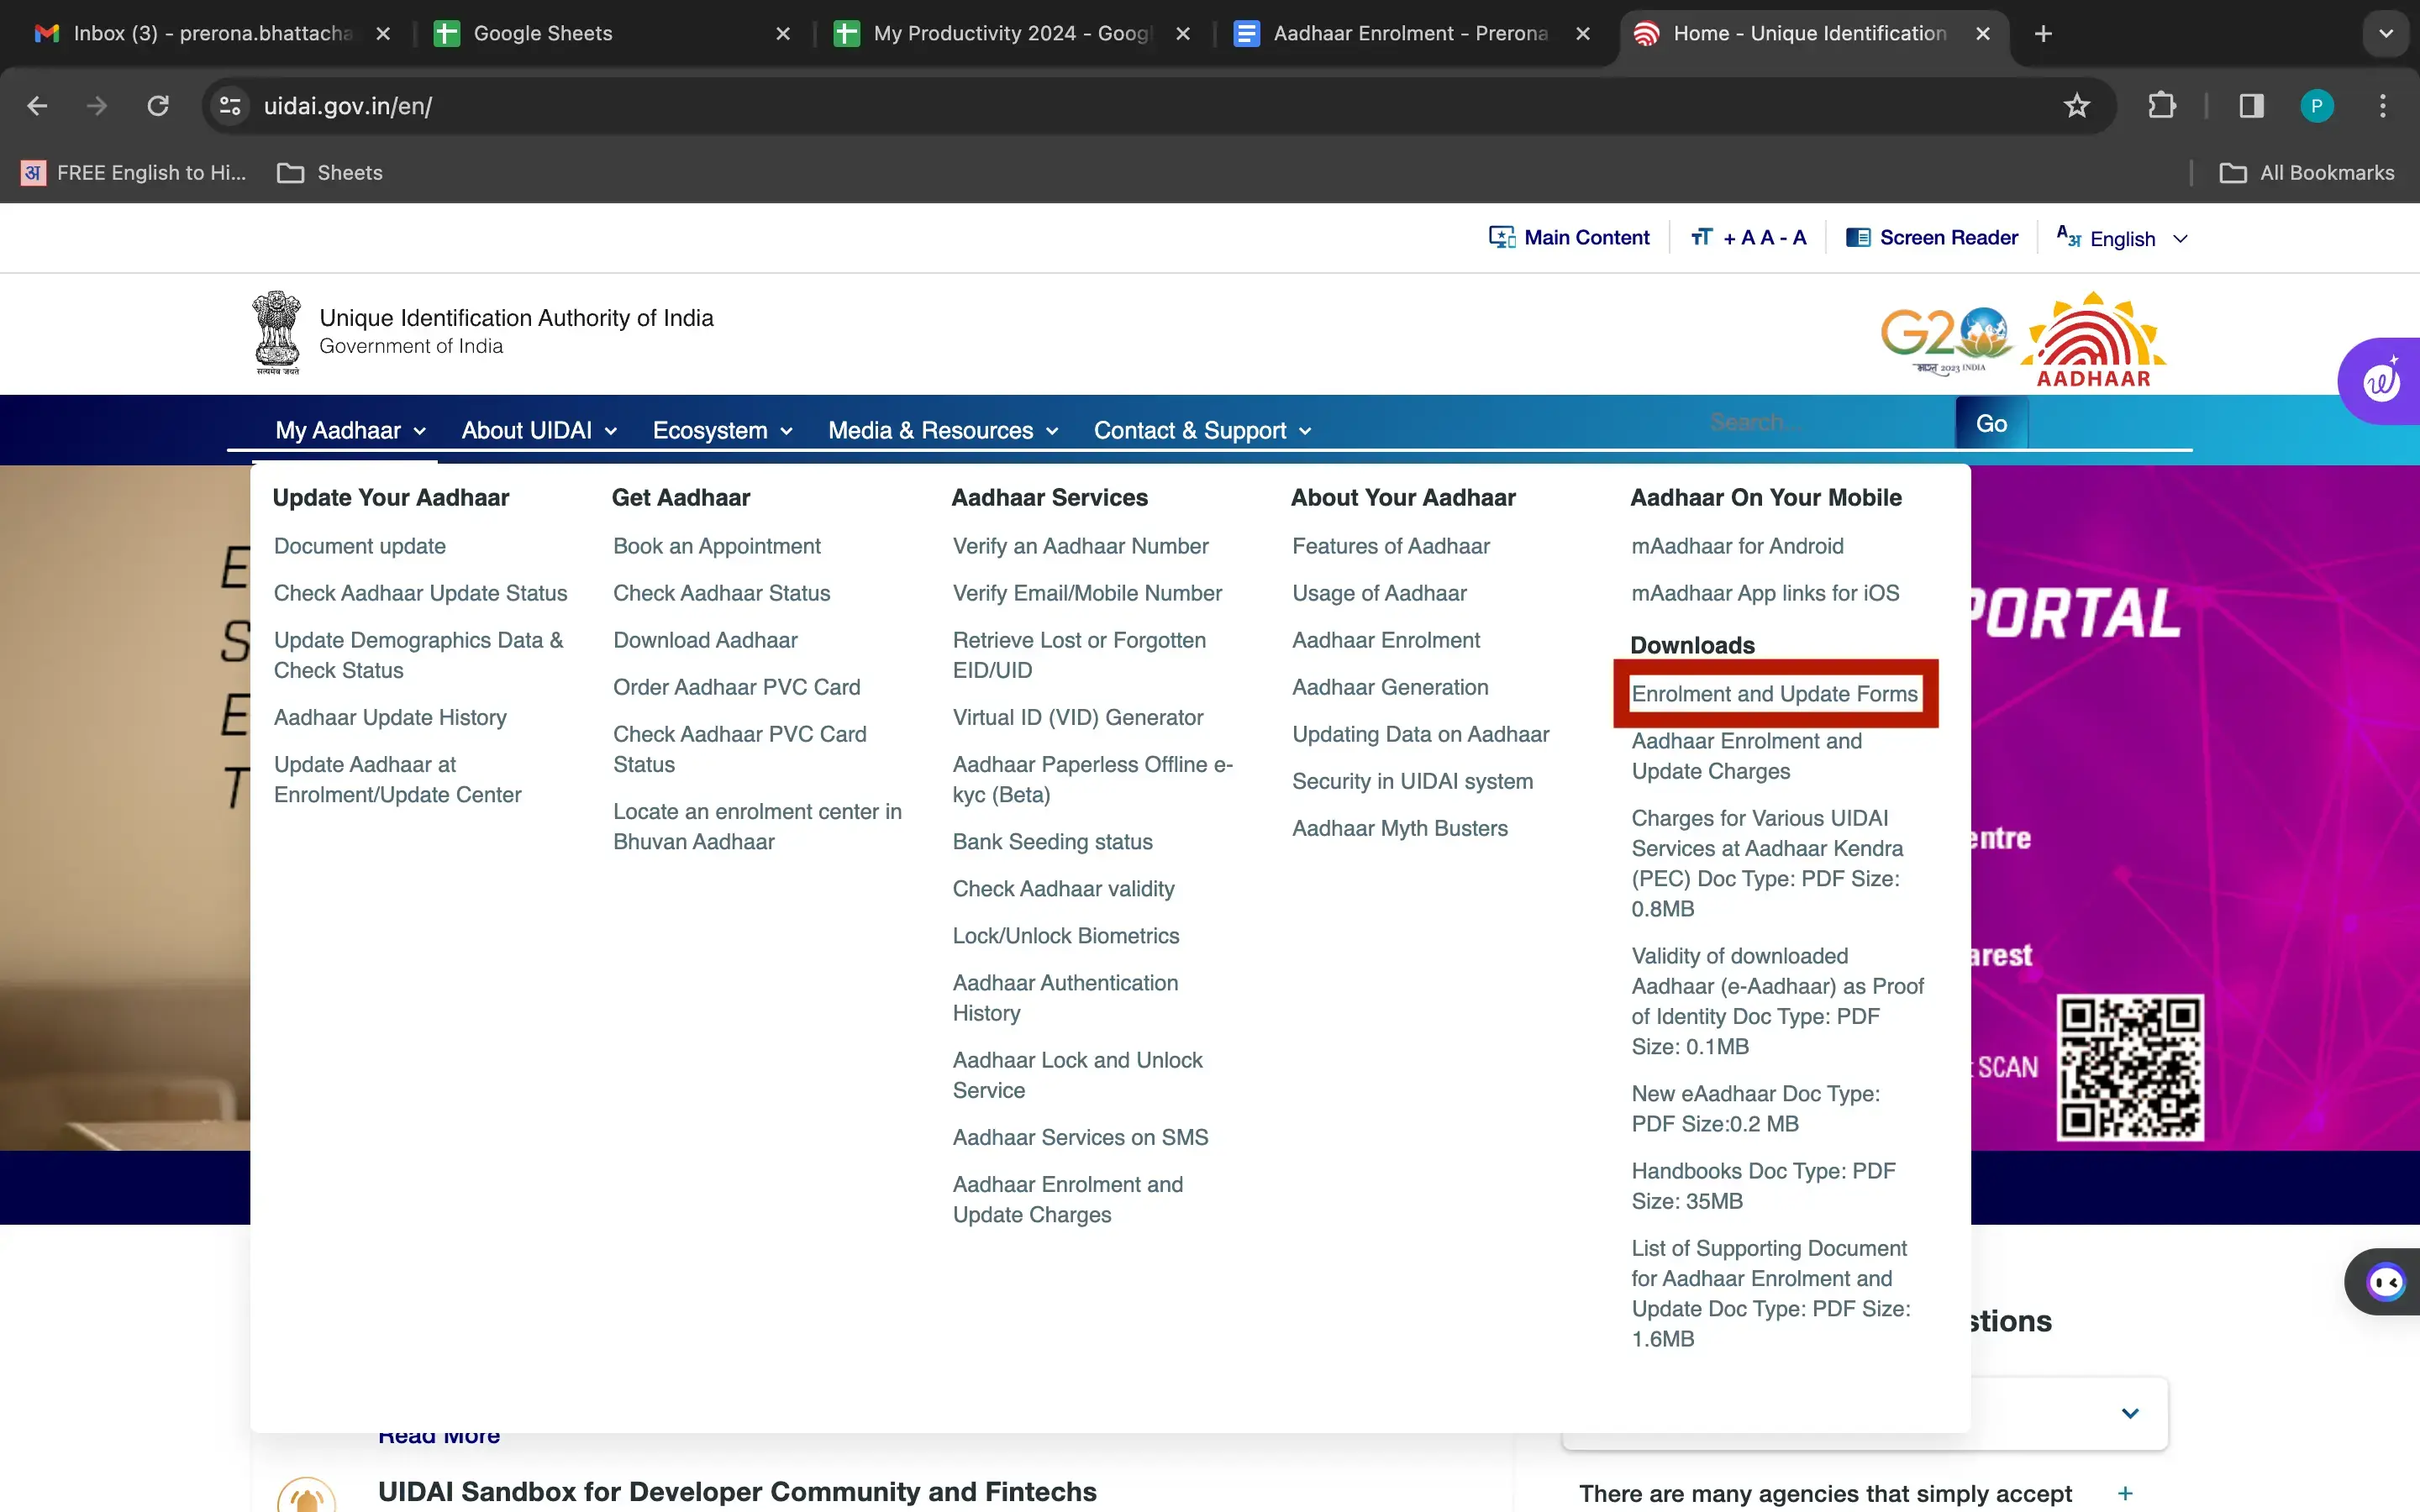Open Enrolment and Update Forms link

click(x=1774, y=694)
